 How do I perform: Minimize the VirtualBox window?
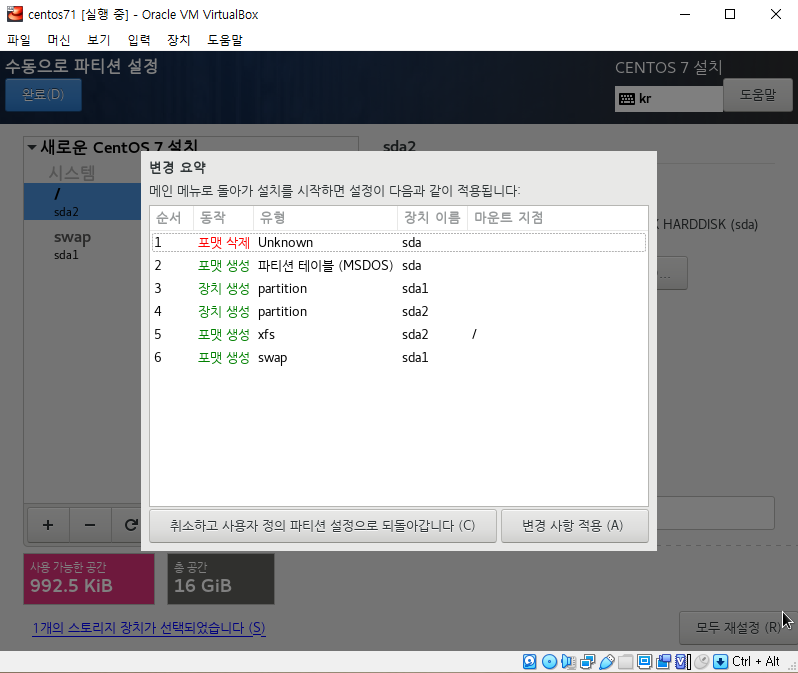685,14
